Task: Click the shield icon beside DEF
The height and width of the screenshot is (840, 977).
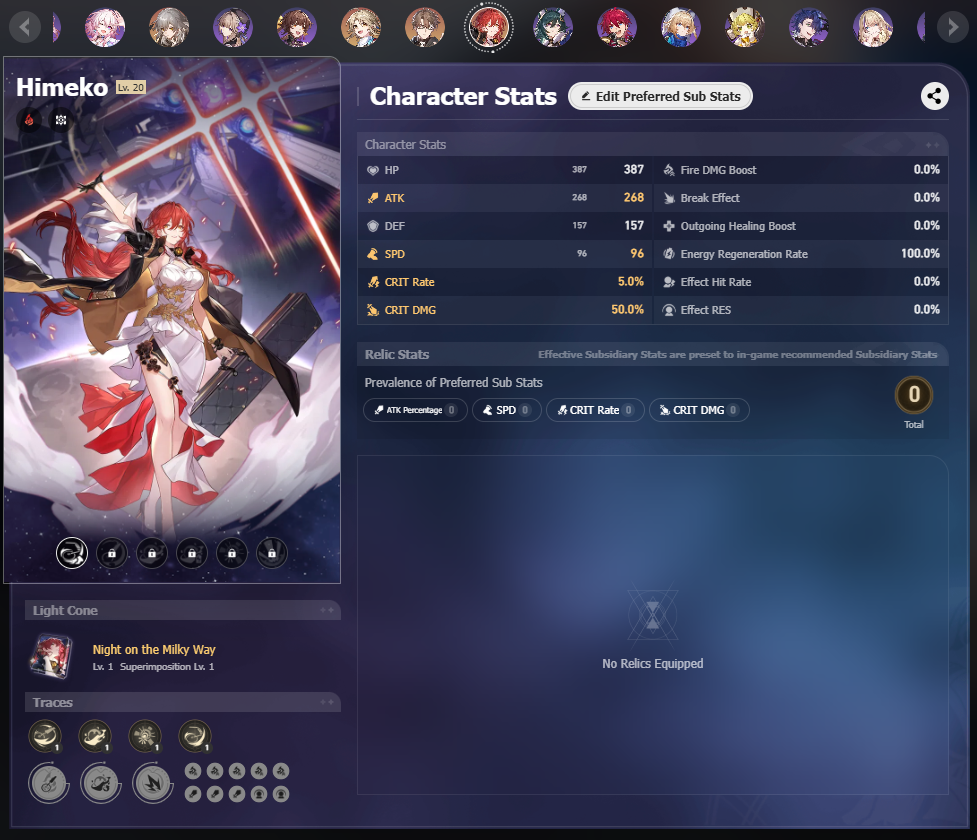Action: tap(373, 226)
